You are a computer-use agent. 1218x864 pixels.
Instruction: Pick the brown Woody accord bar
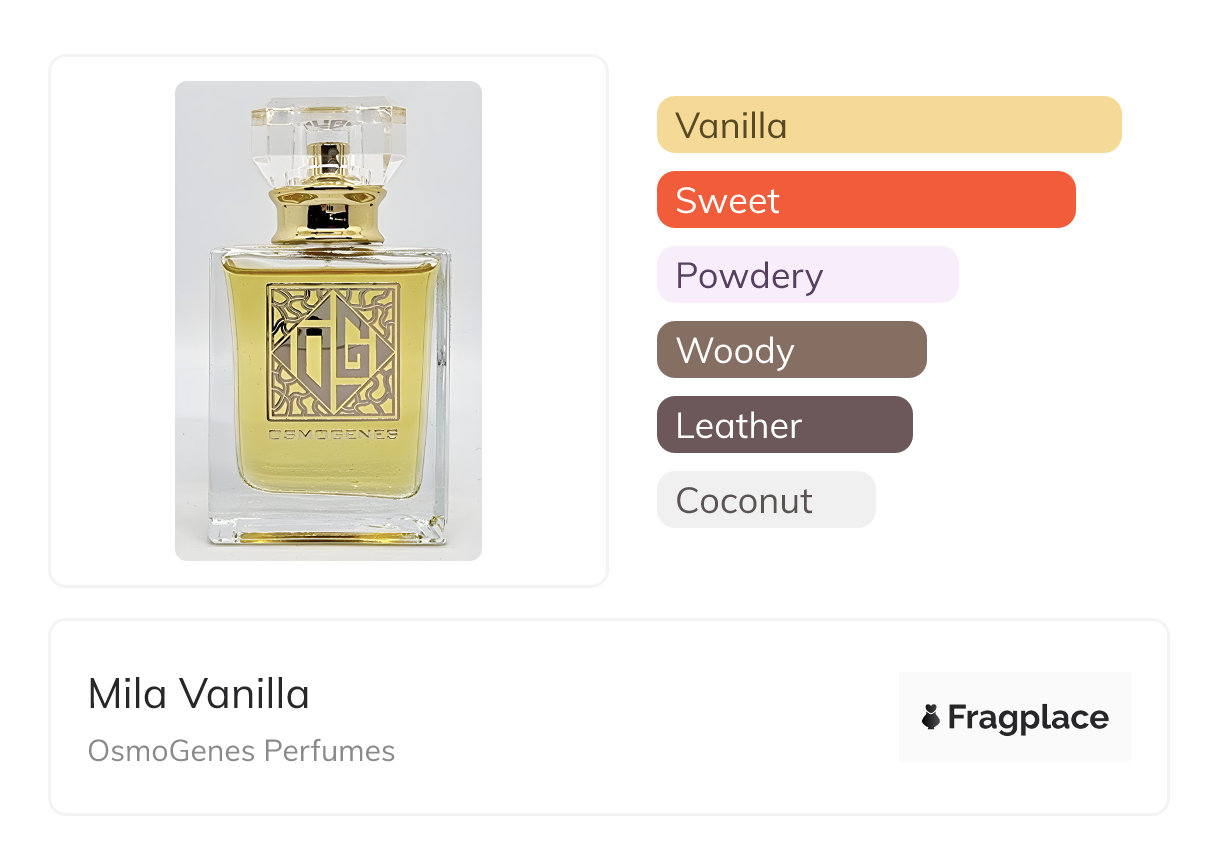point(791,350)
